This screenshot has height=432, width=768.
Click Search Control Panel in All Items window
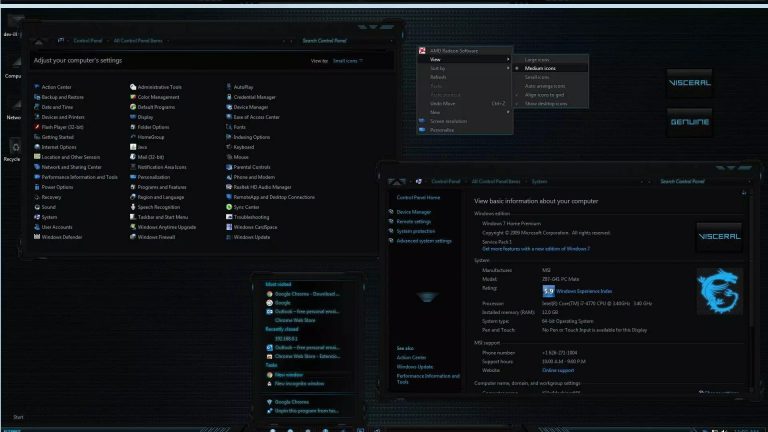(x=343, y=41)
